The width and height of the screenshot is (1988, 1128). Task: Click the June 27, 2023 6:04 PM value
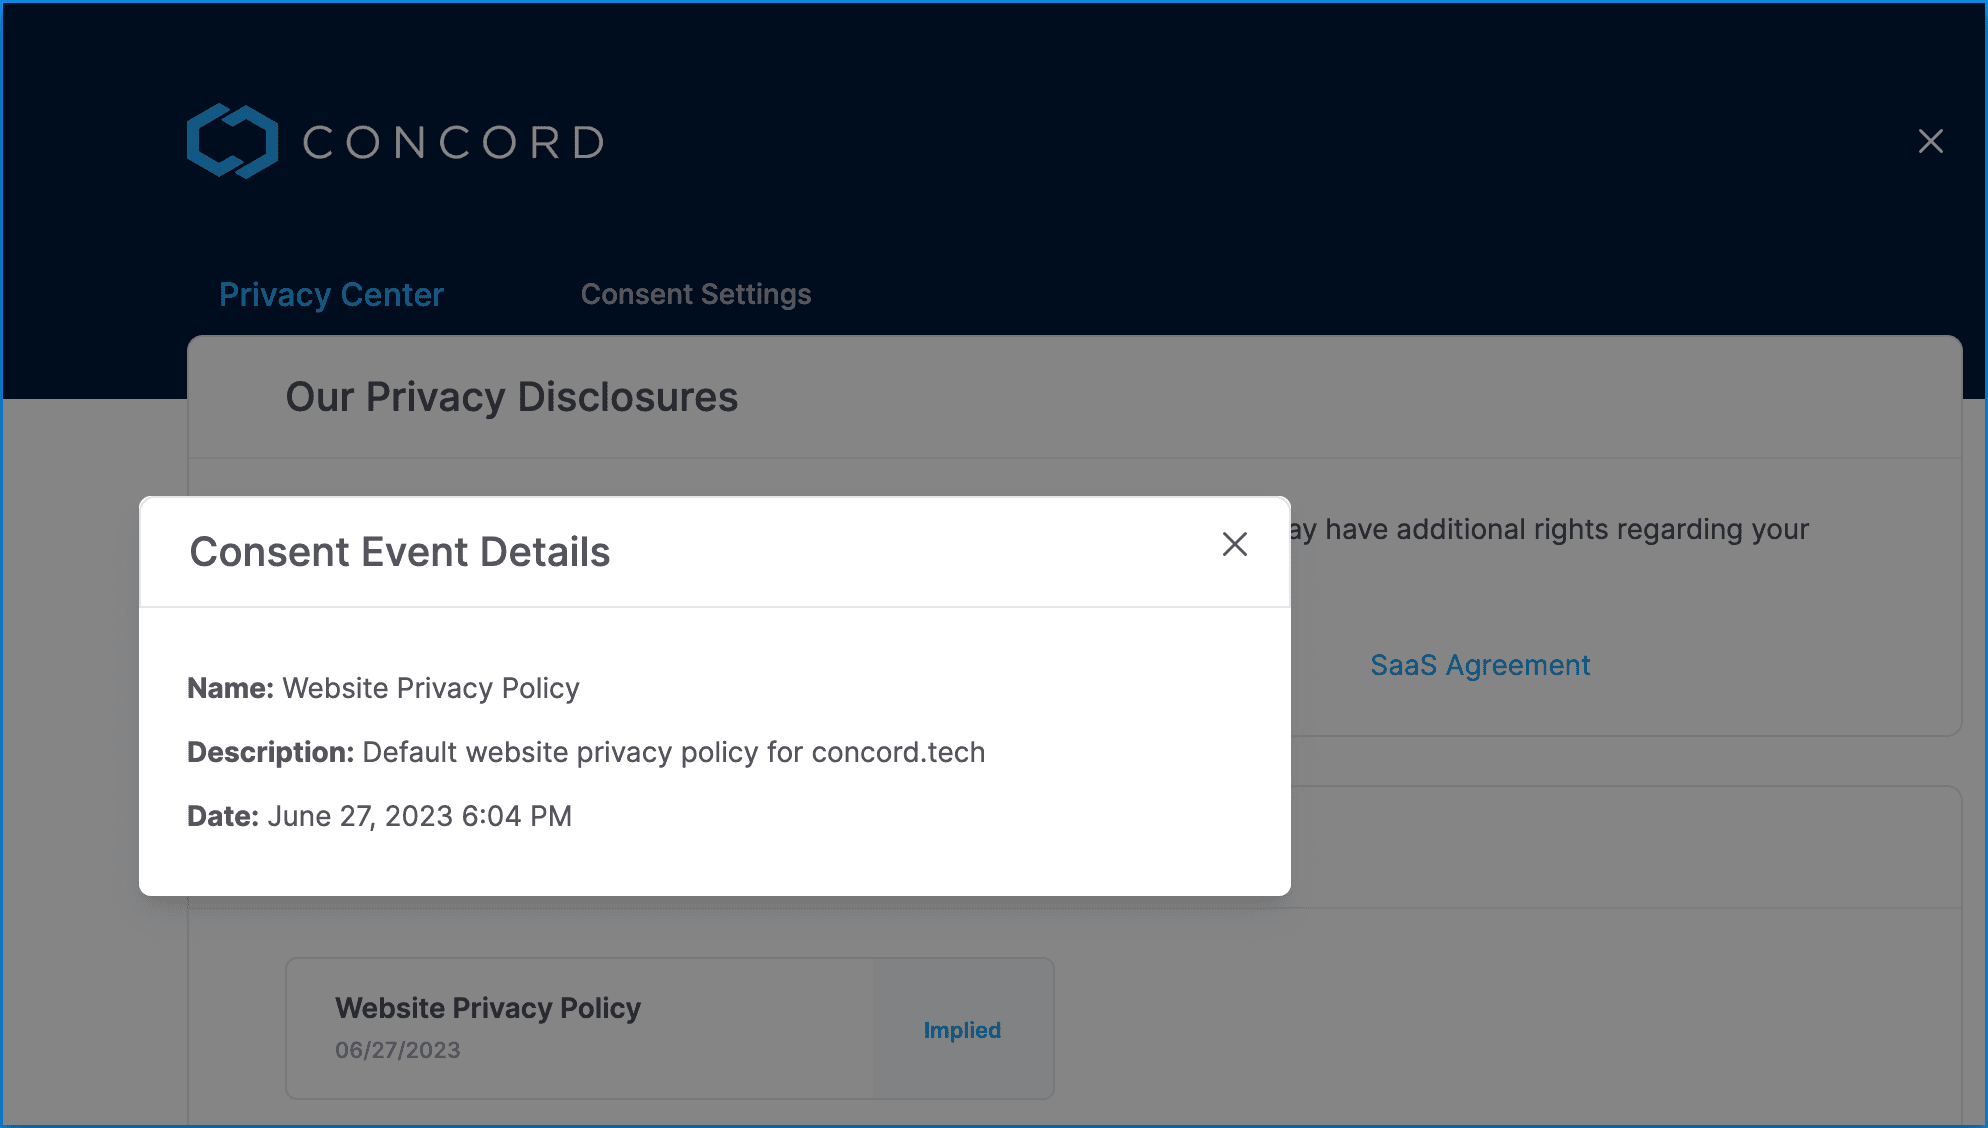(x=419, y=816)
